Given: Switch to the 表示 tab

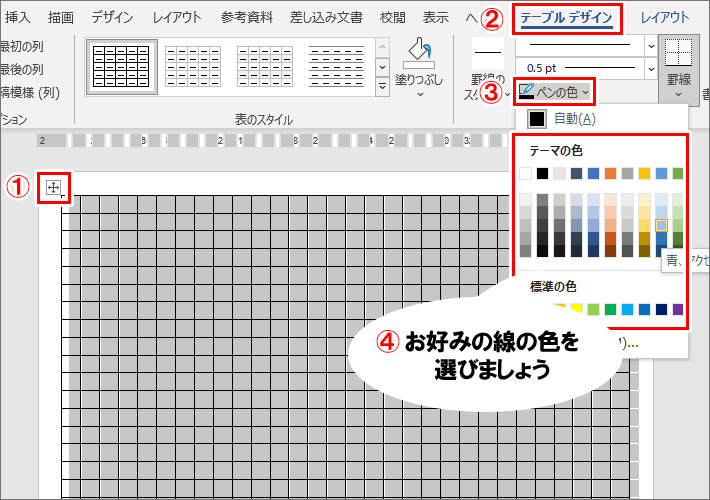Looking at the screenshot, I should (435, 17).
